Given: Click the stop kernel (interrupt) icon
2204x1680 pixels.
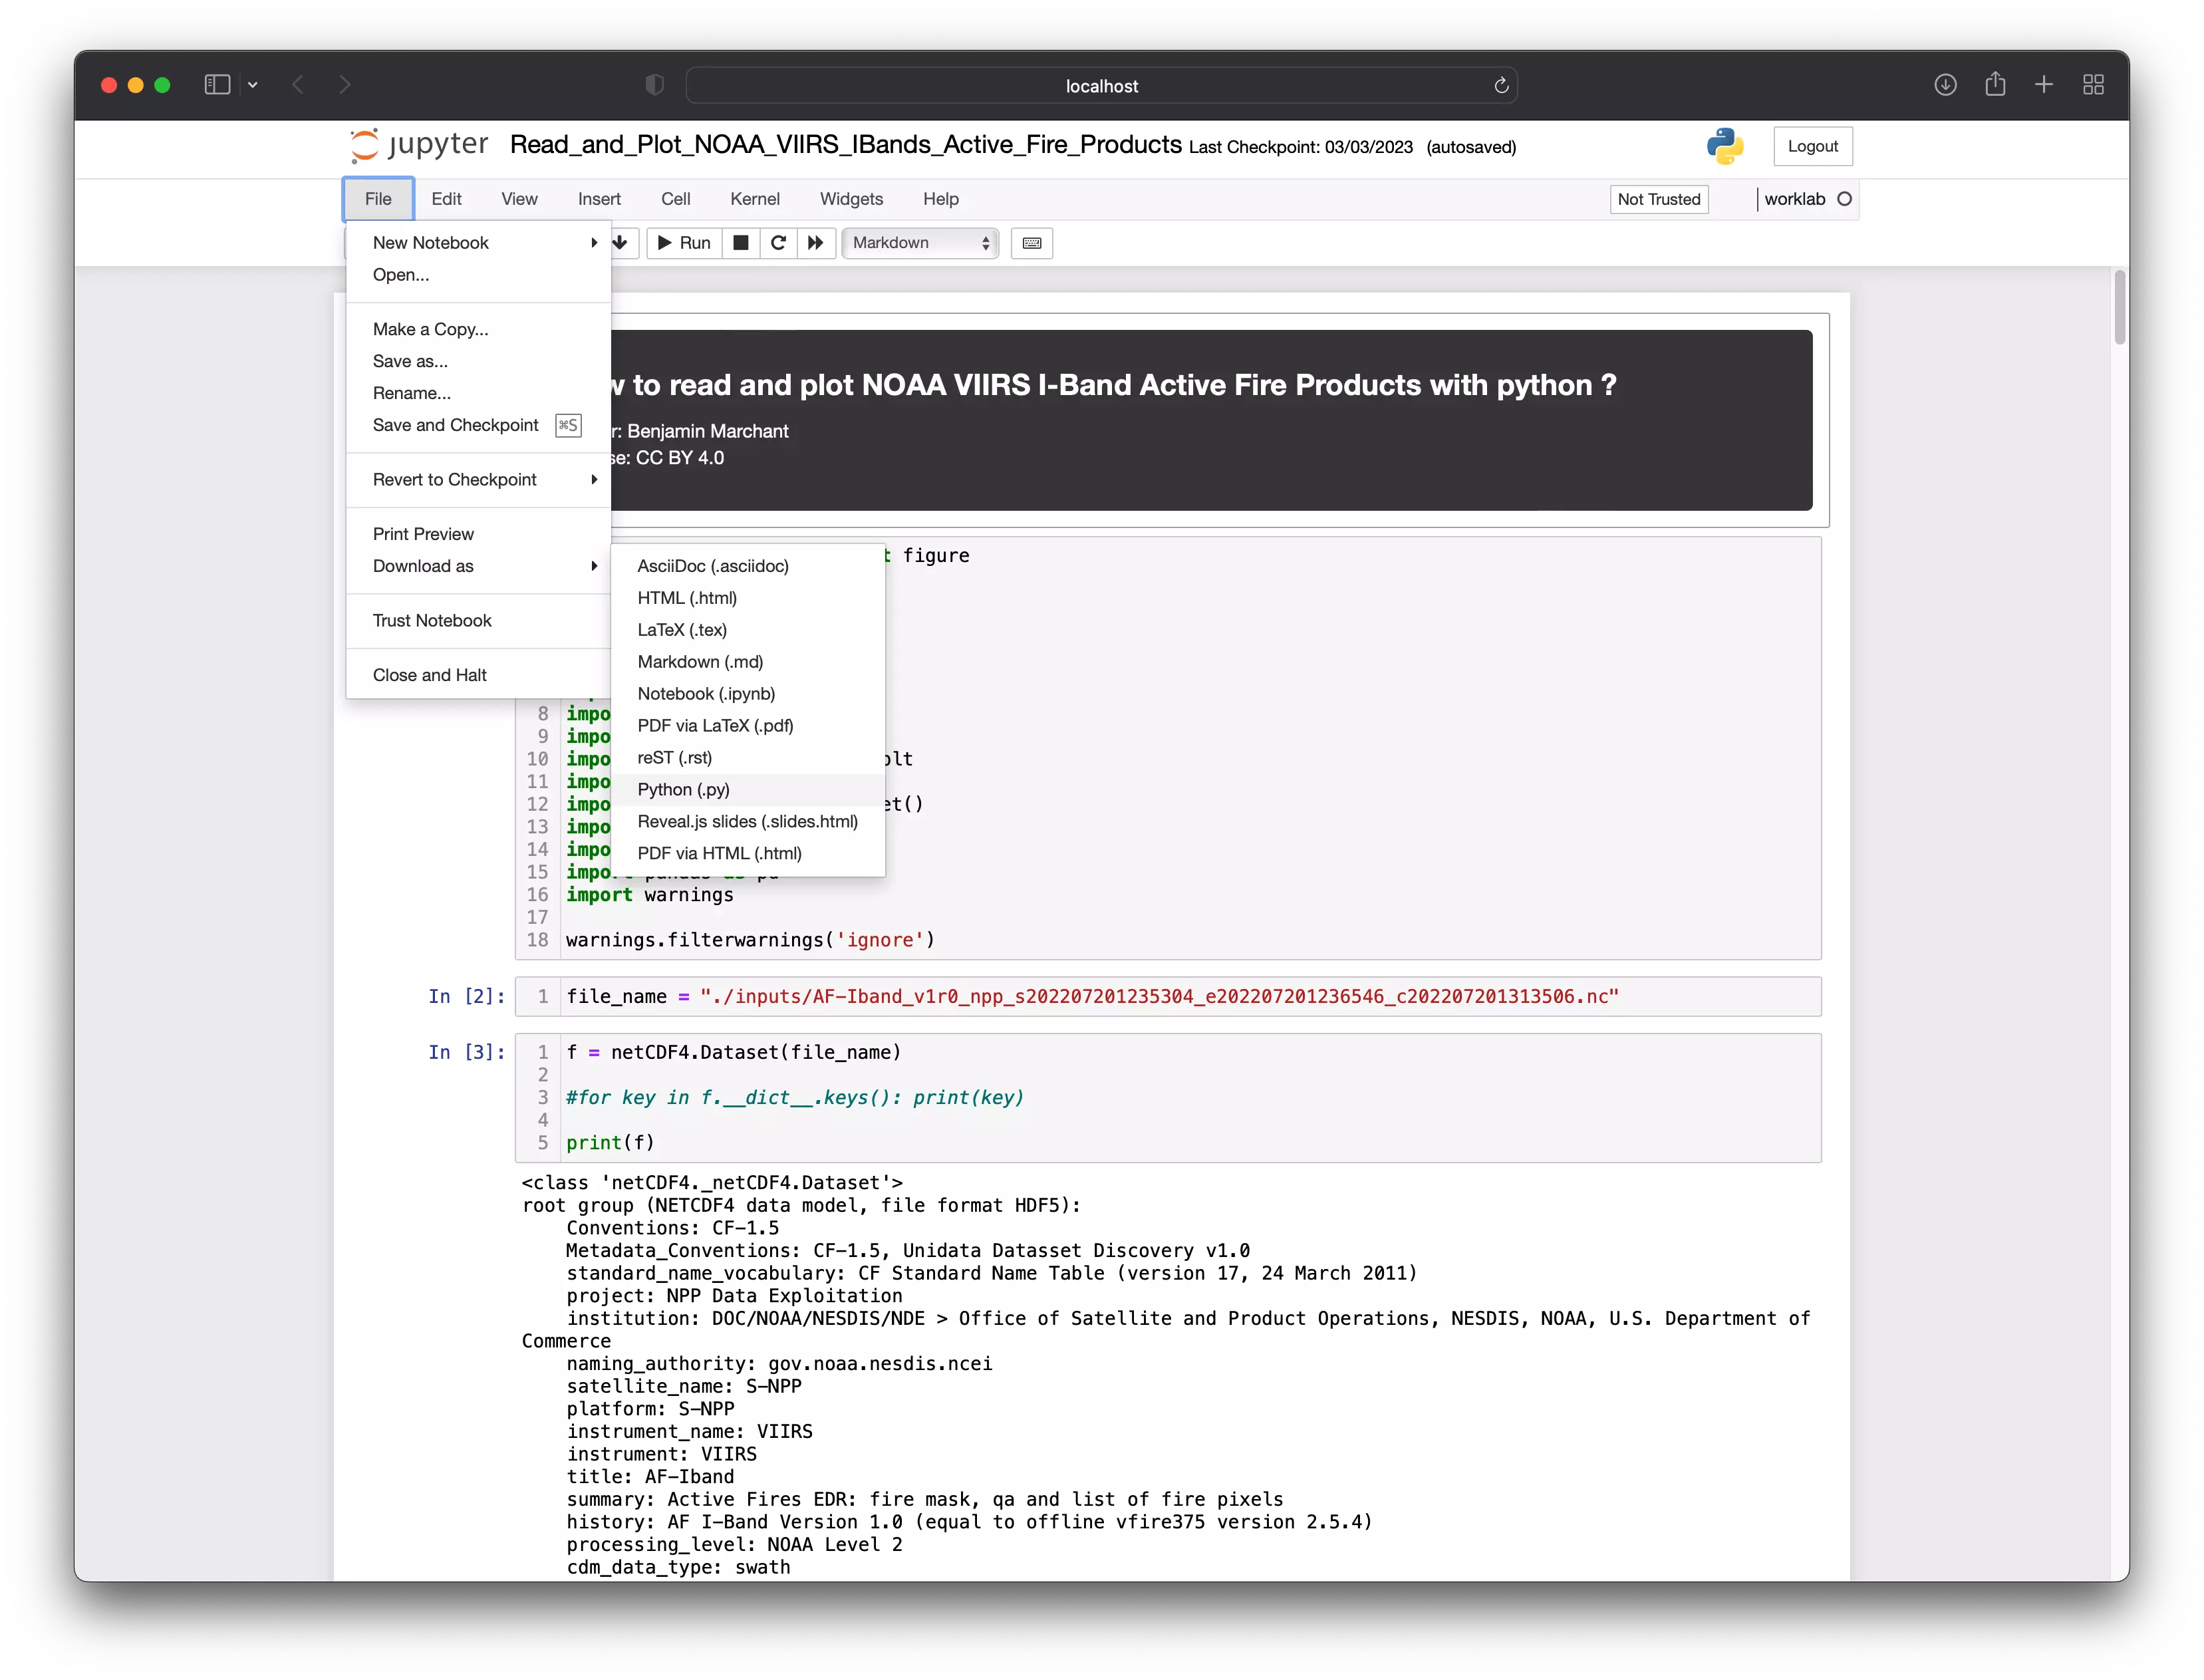Looking at the screenshot, I should [x=741, y=243].
